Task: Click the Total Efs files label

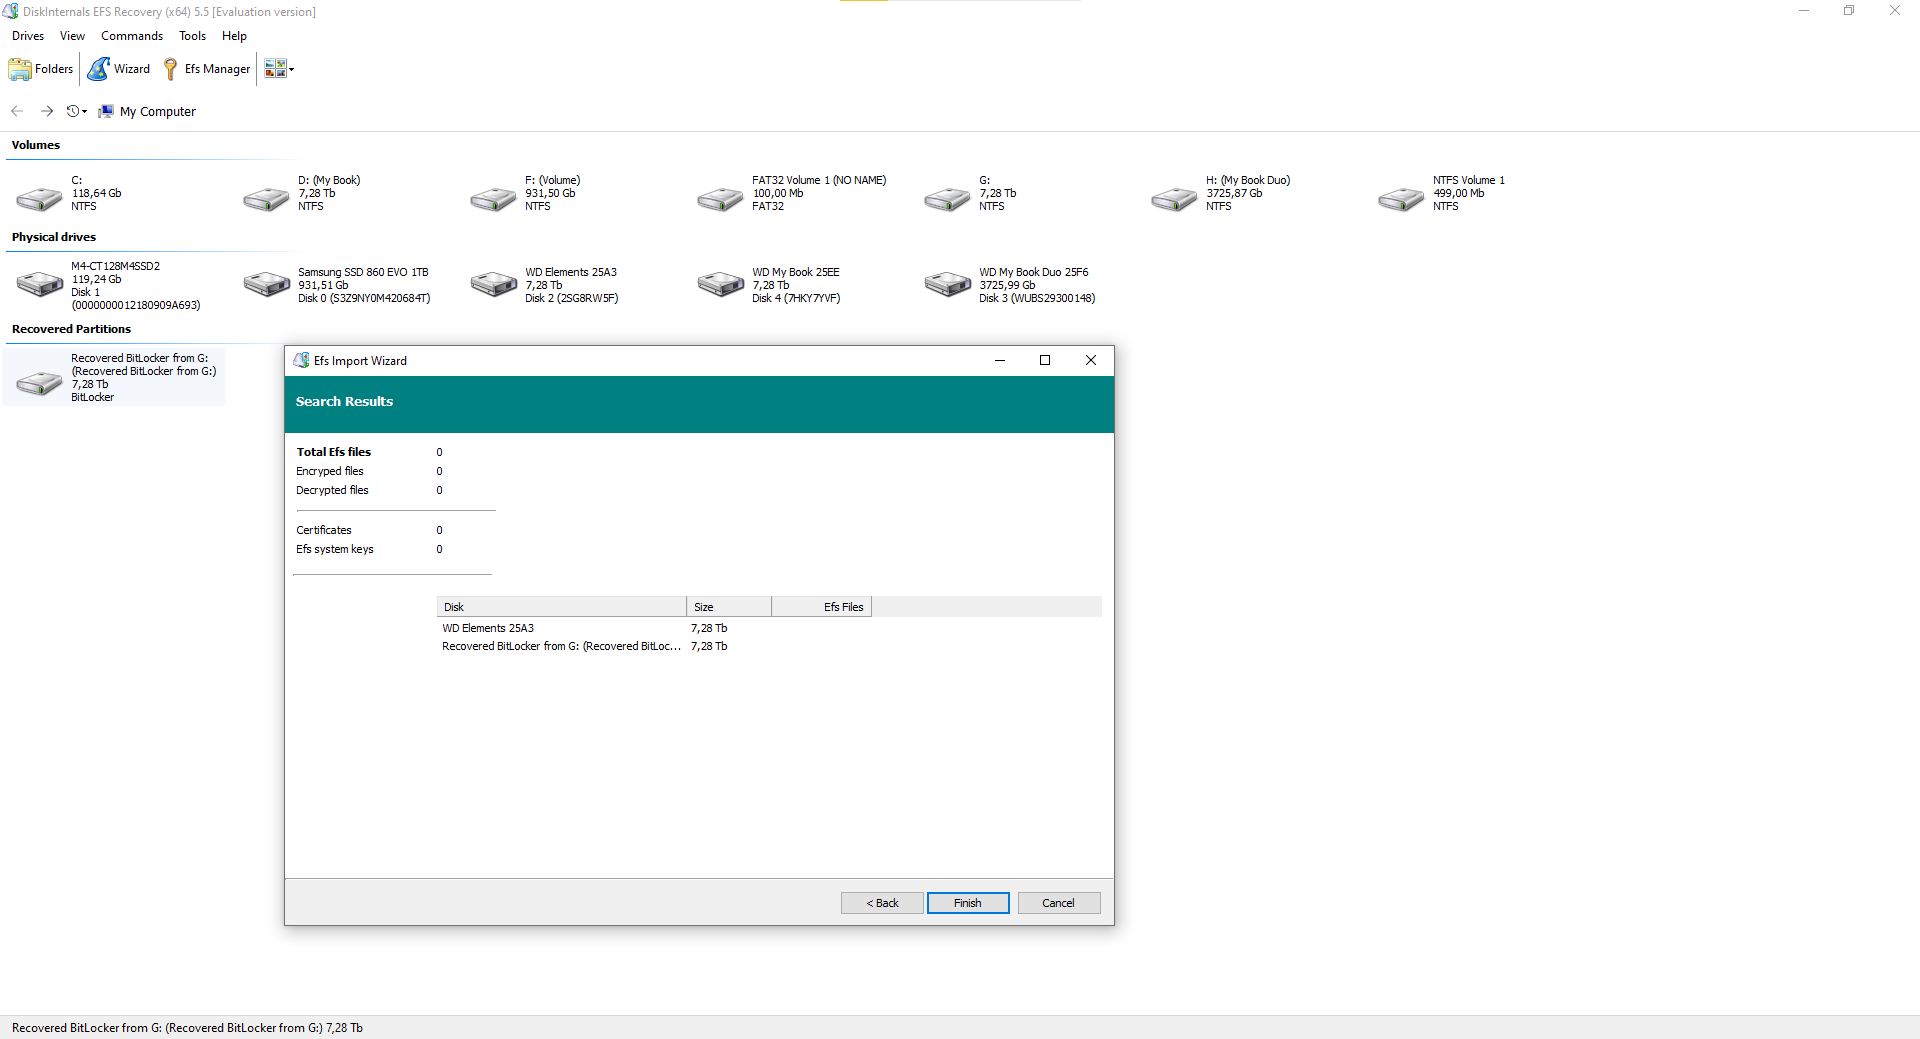Action: click(x=333, y=452)
